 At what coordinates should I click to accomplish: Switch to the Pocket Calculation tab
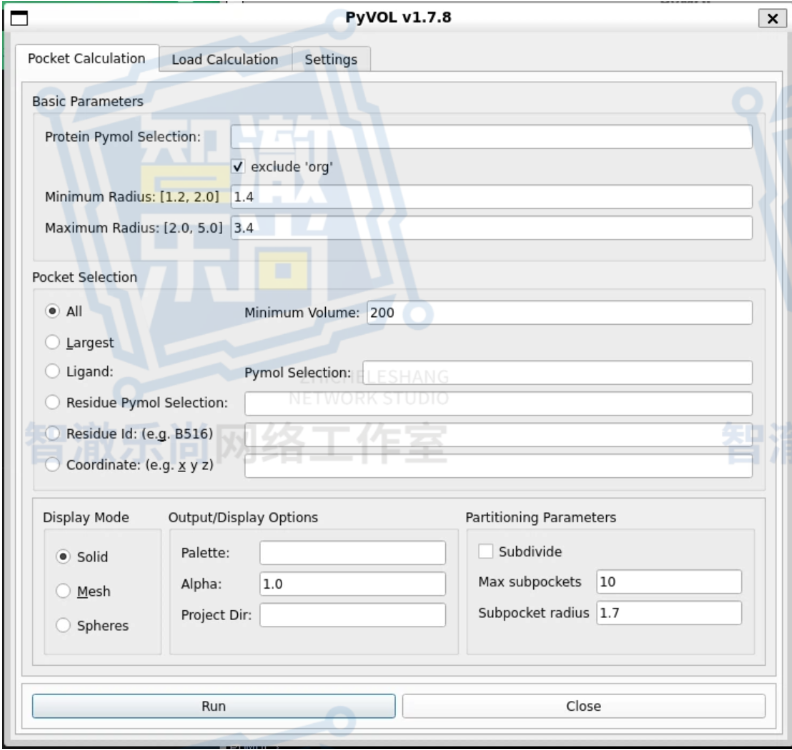86,59
